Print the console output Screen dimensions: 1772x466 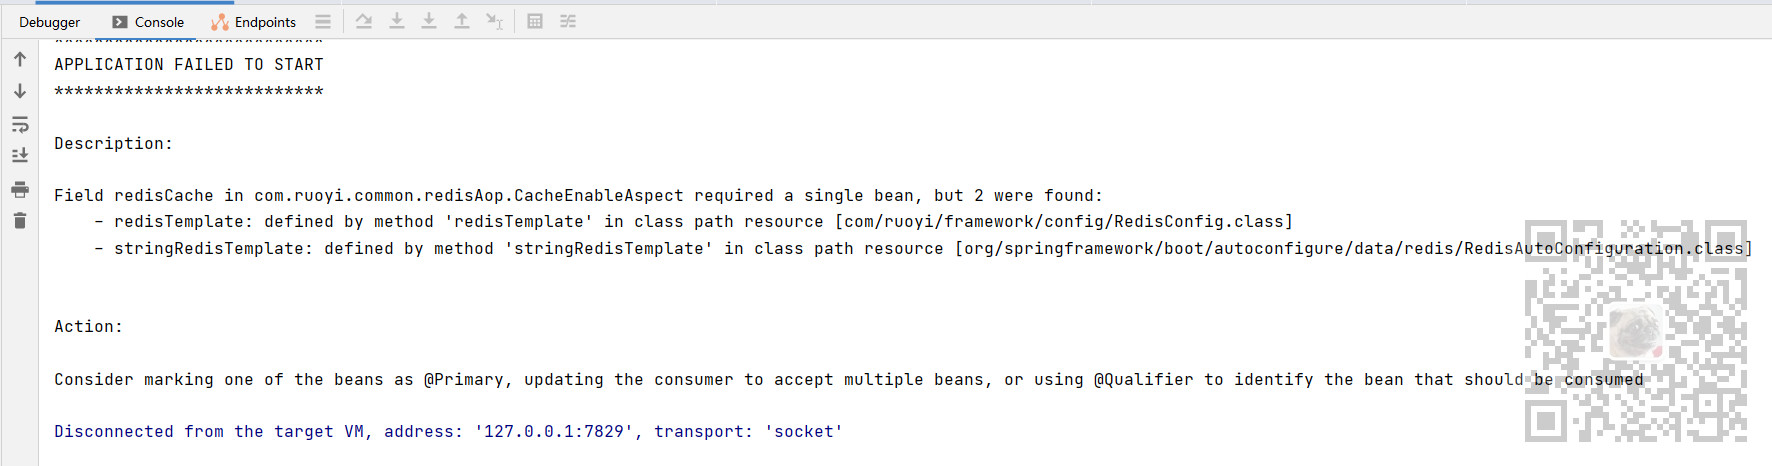[20, 189]
